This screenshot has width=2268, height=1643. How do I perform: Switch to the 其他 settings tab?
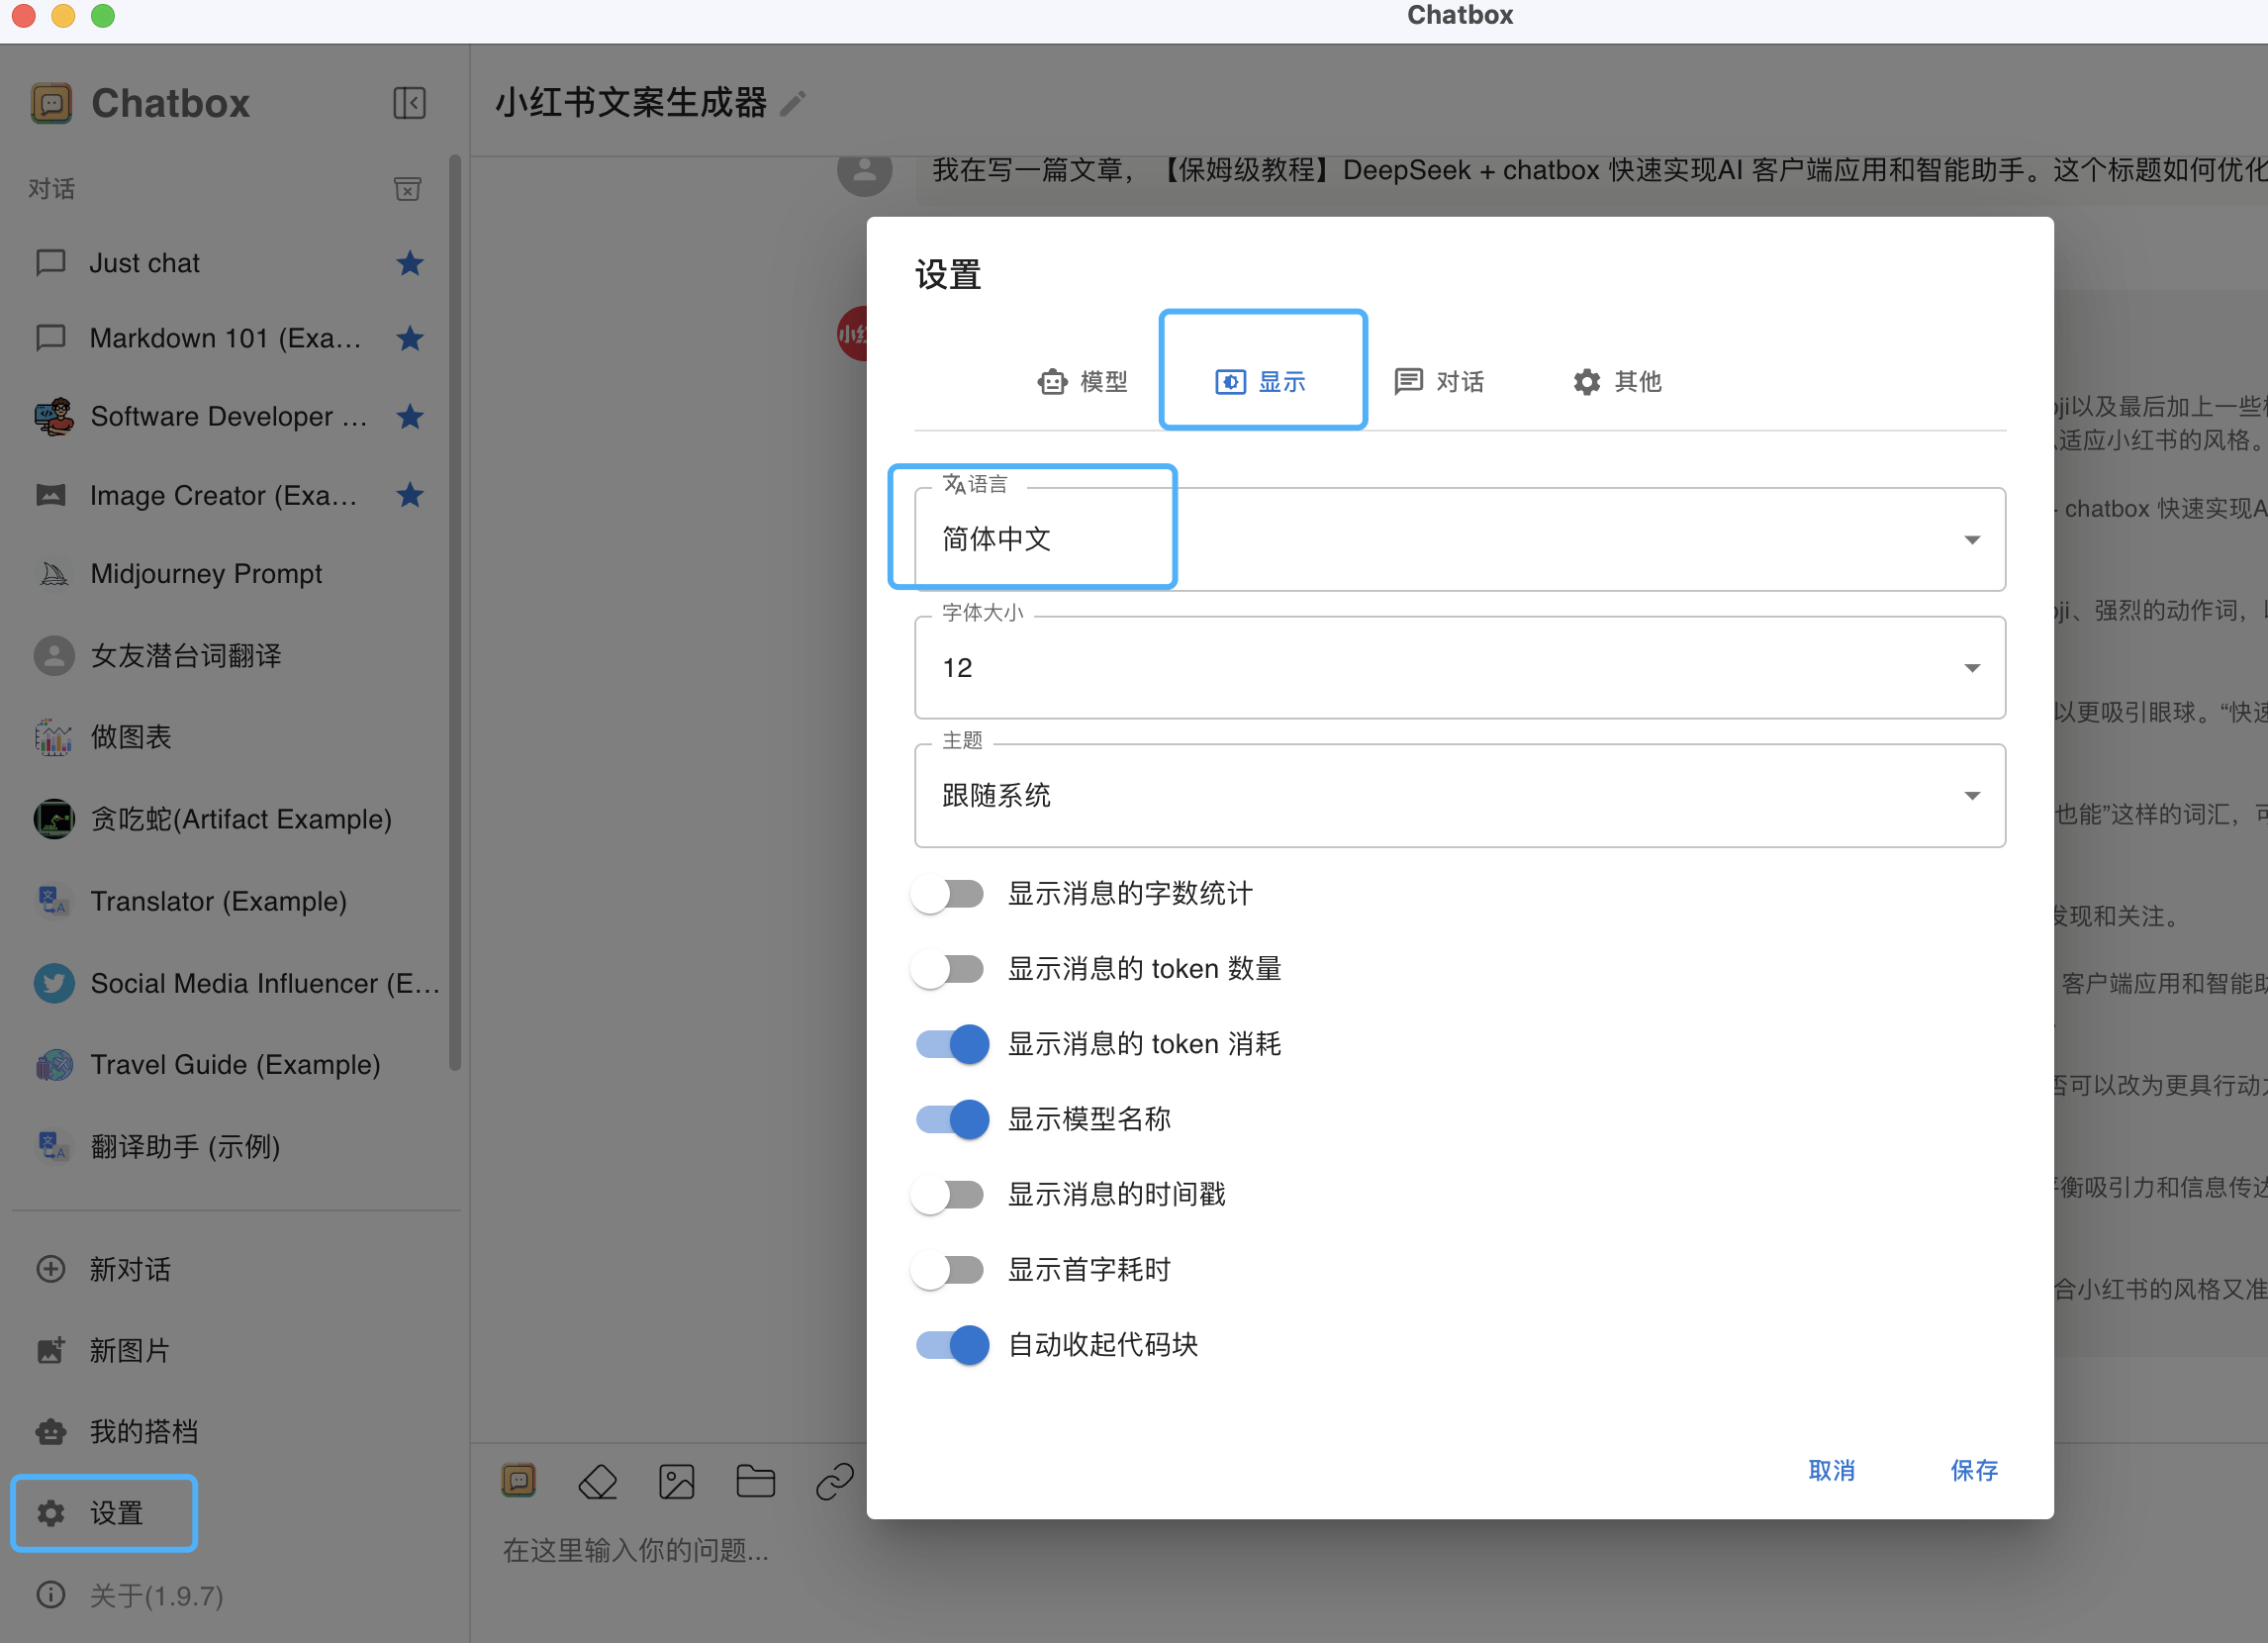click(1616, 381)
